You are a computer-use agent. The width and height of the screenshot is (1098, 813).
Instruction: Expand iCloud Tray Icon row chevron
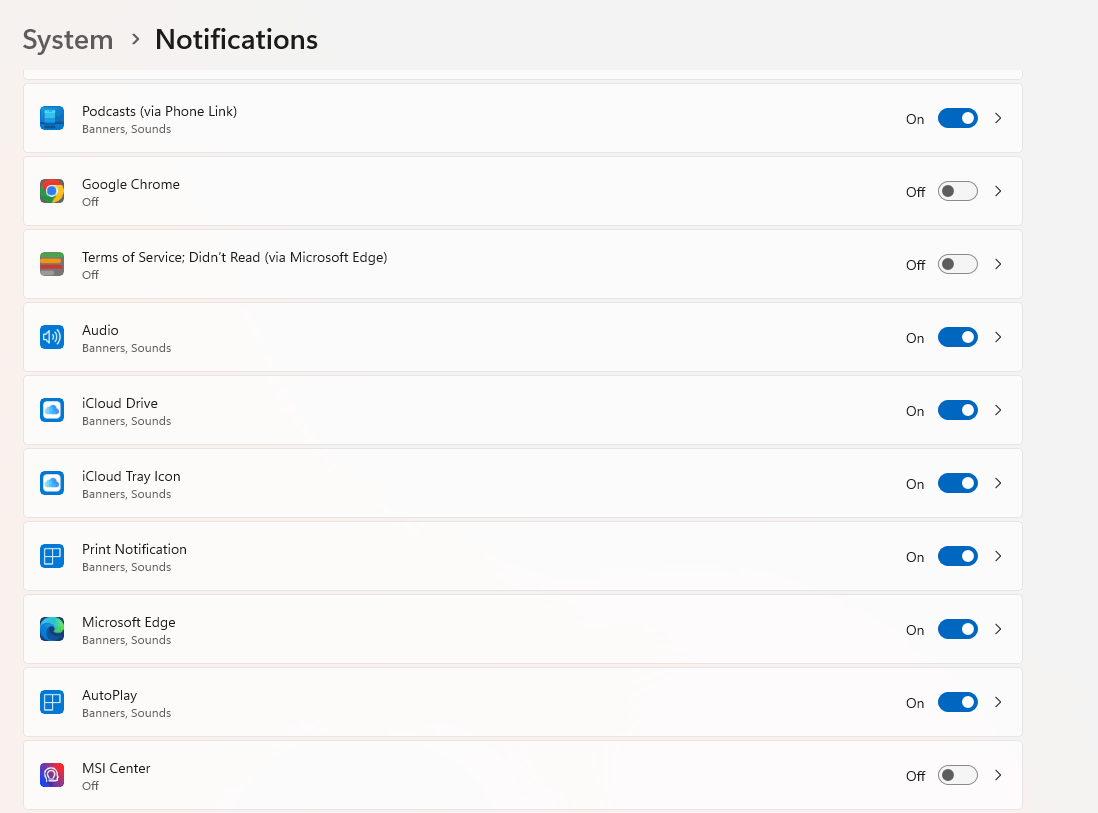pos(999,483)
